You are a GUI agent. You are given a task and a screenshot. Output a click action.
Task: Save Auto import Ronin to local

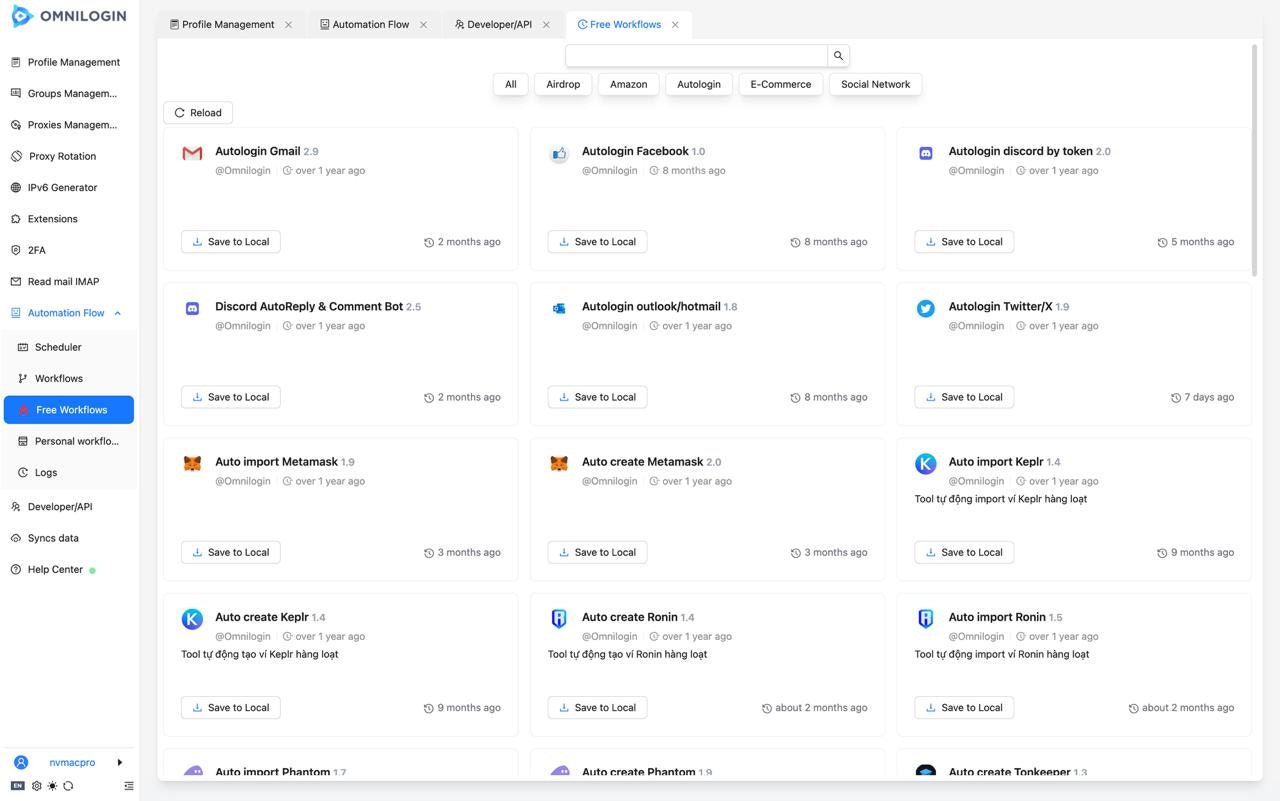[x=965, y=708]
